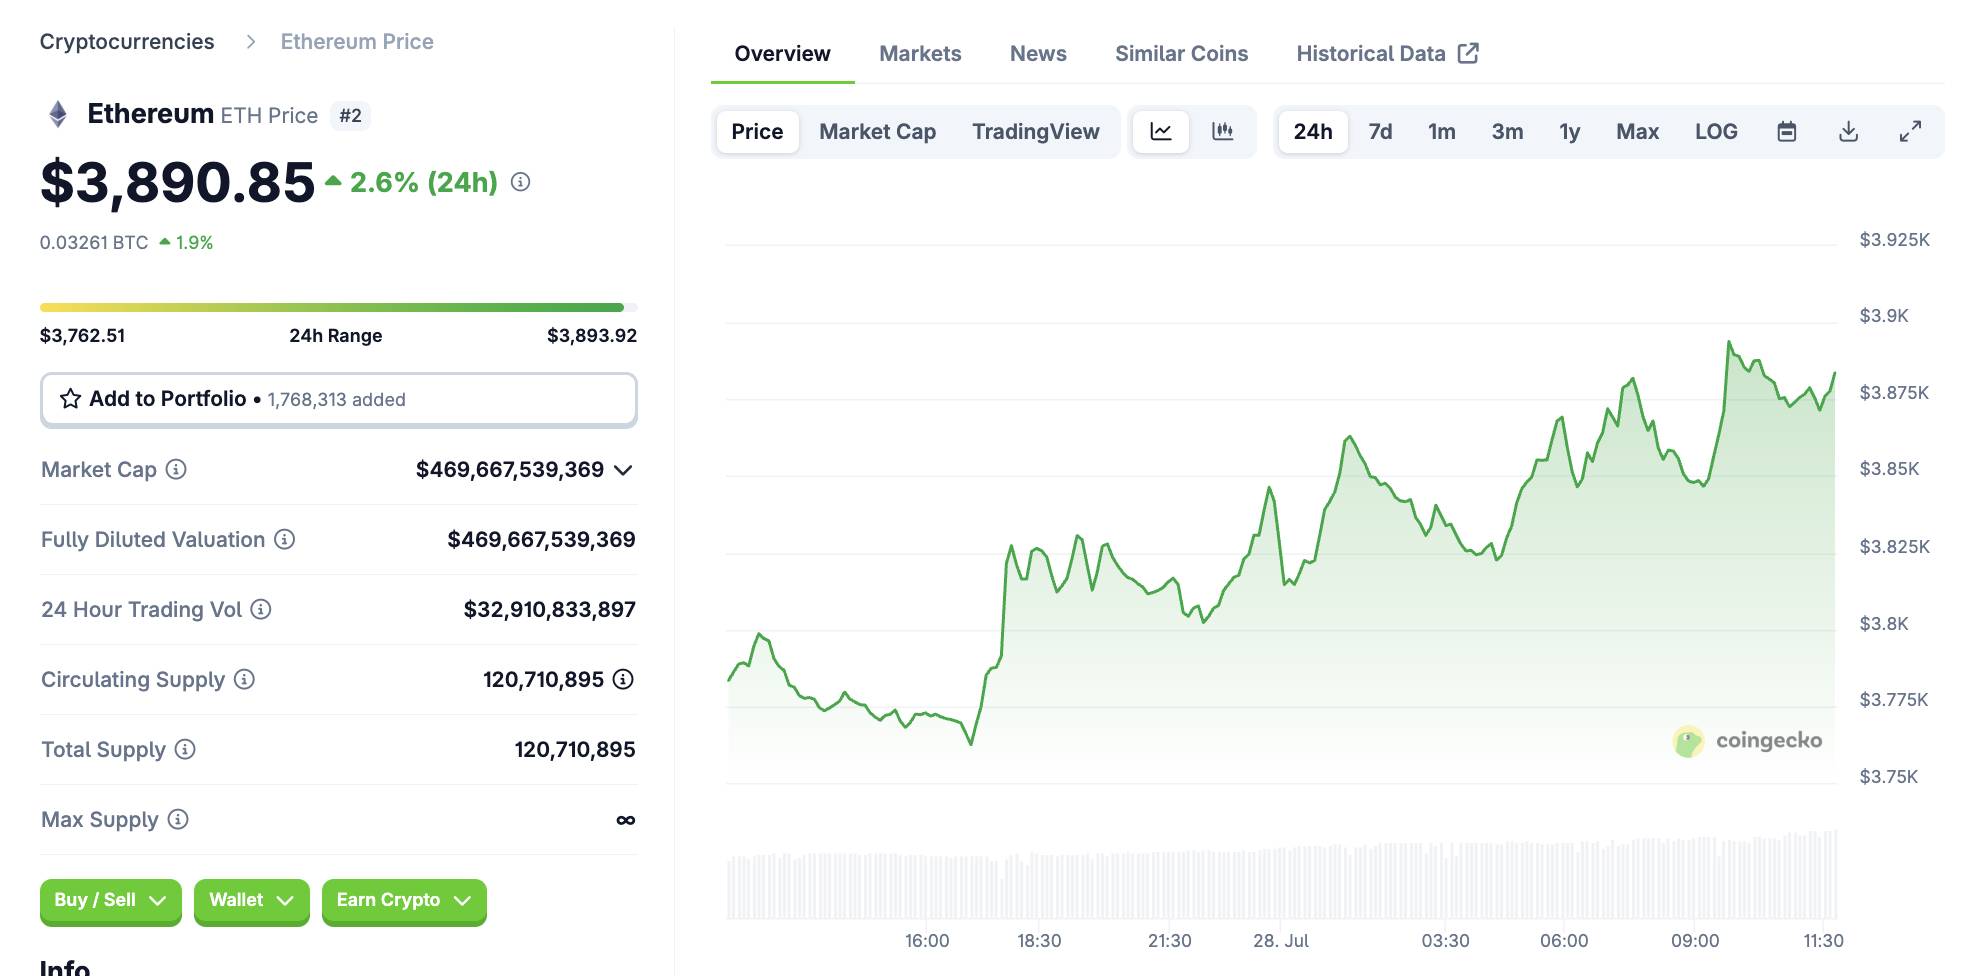Select the Max time range
This screenshot has width=1962, height=976.
coord(1637,131)
